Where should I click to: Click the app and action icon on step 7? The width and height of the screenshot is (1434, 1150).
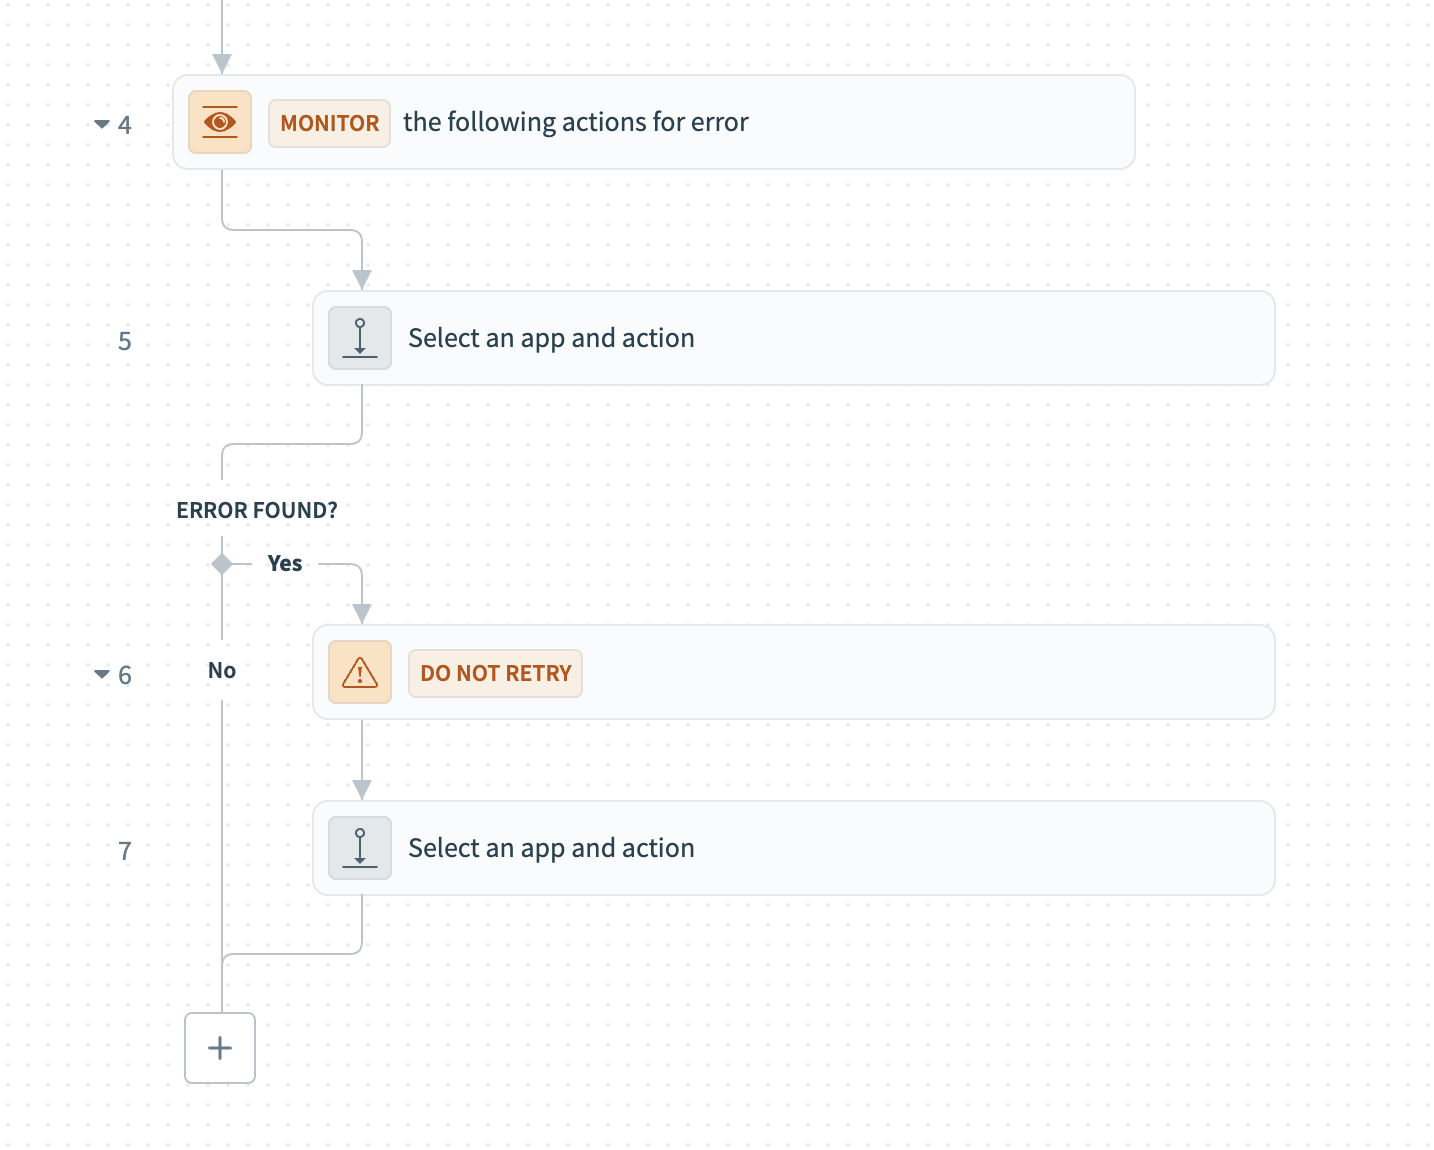(x=359, y=847)
